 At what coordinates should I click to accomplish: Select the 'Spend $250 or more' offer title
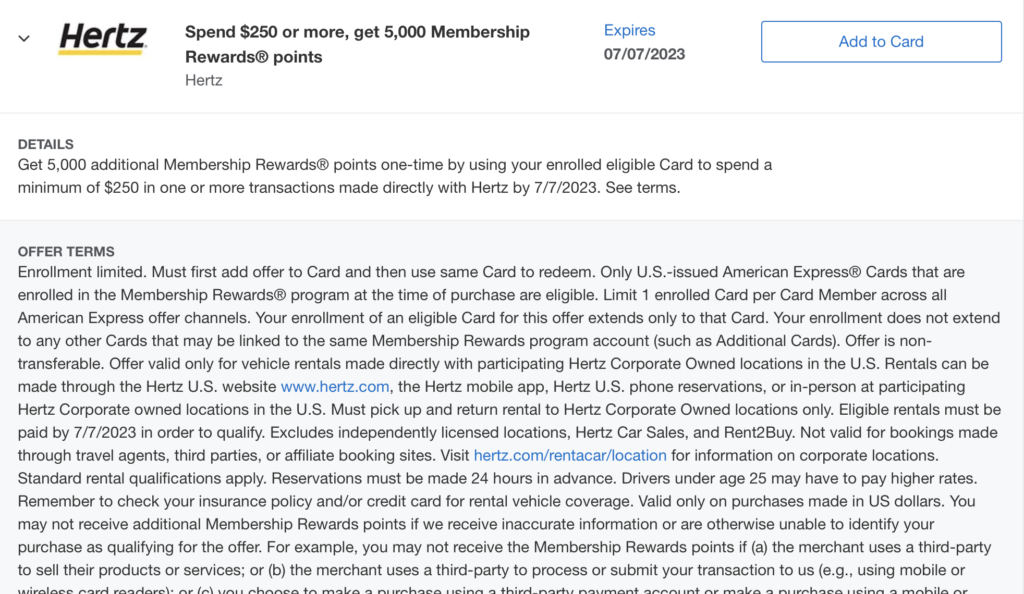pos(357,44)
